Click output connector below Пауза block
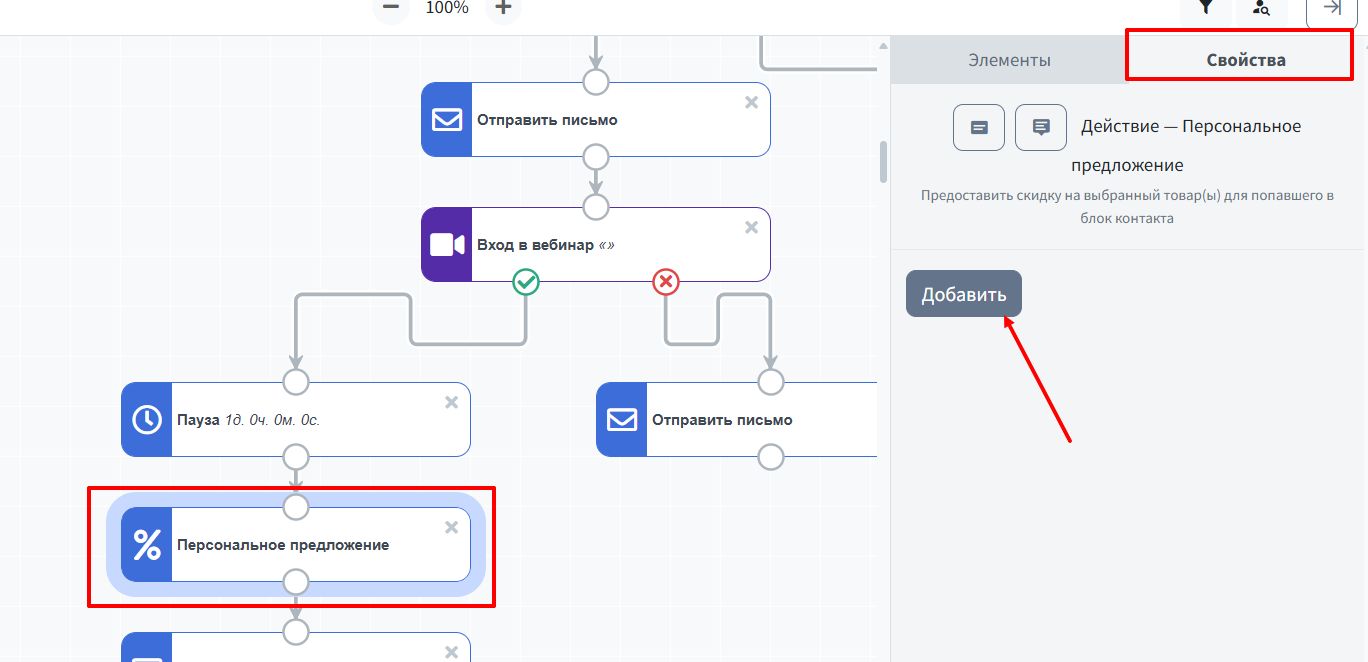This screenshot has height=662, width=1368. point(296,457)
